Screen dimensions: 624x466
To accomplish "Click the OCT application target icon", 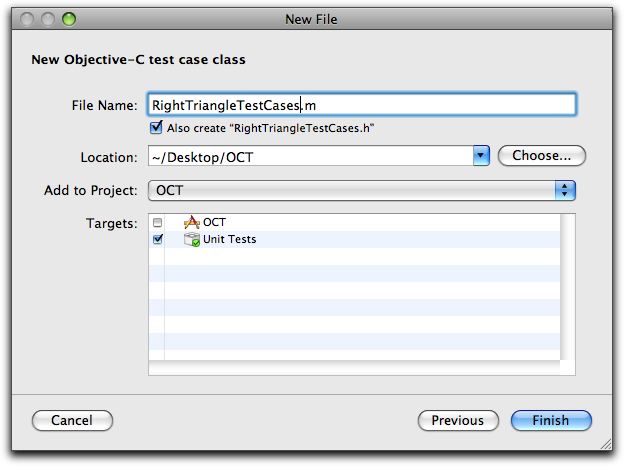I will click(x=191, y=222).
